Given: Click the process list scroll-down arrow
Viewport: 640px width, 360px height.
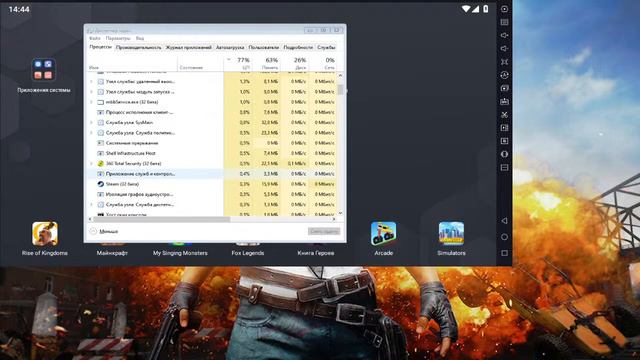Looking at the screenshot, I should coord(340,213).
